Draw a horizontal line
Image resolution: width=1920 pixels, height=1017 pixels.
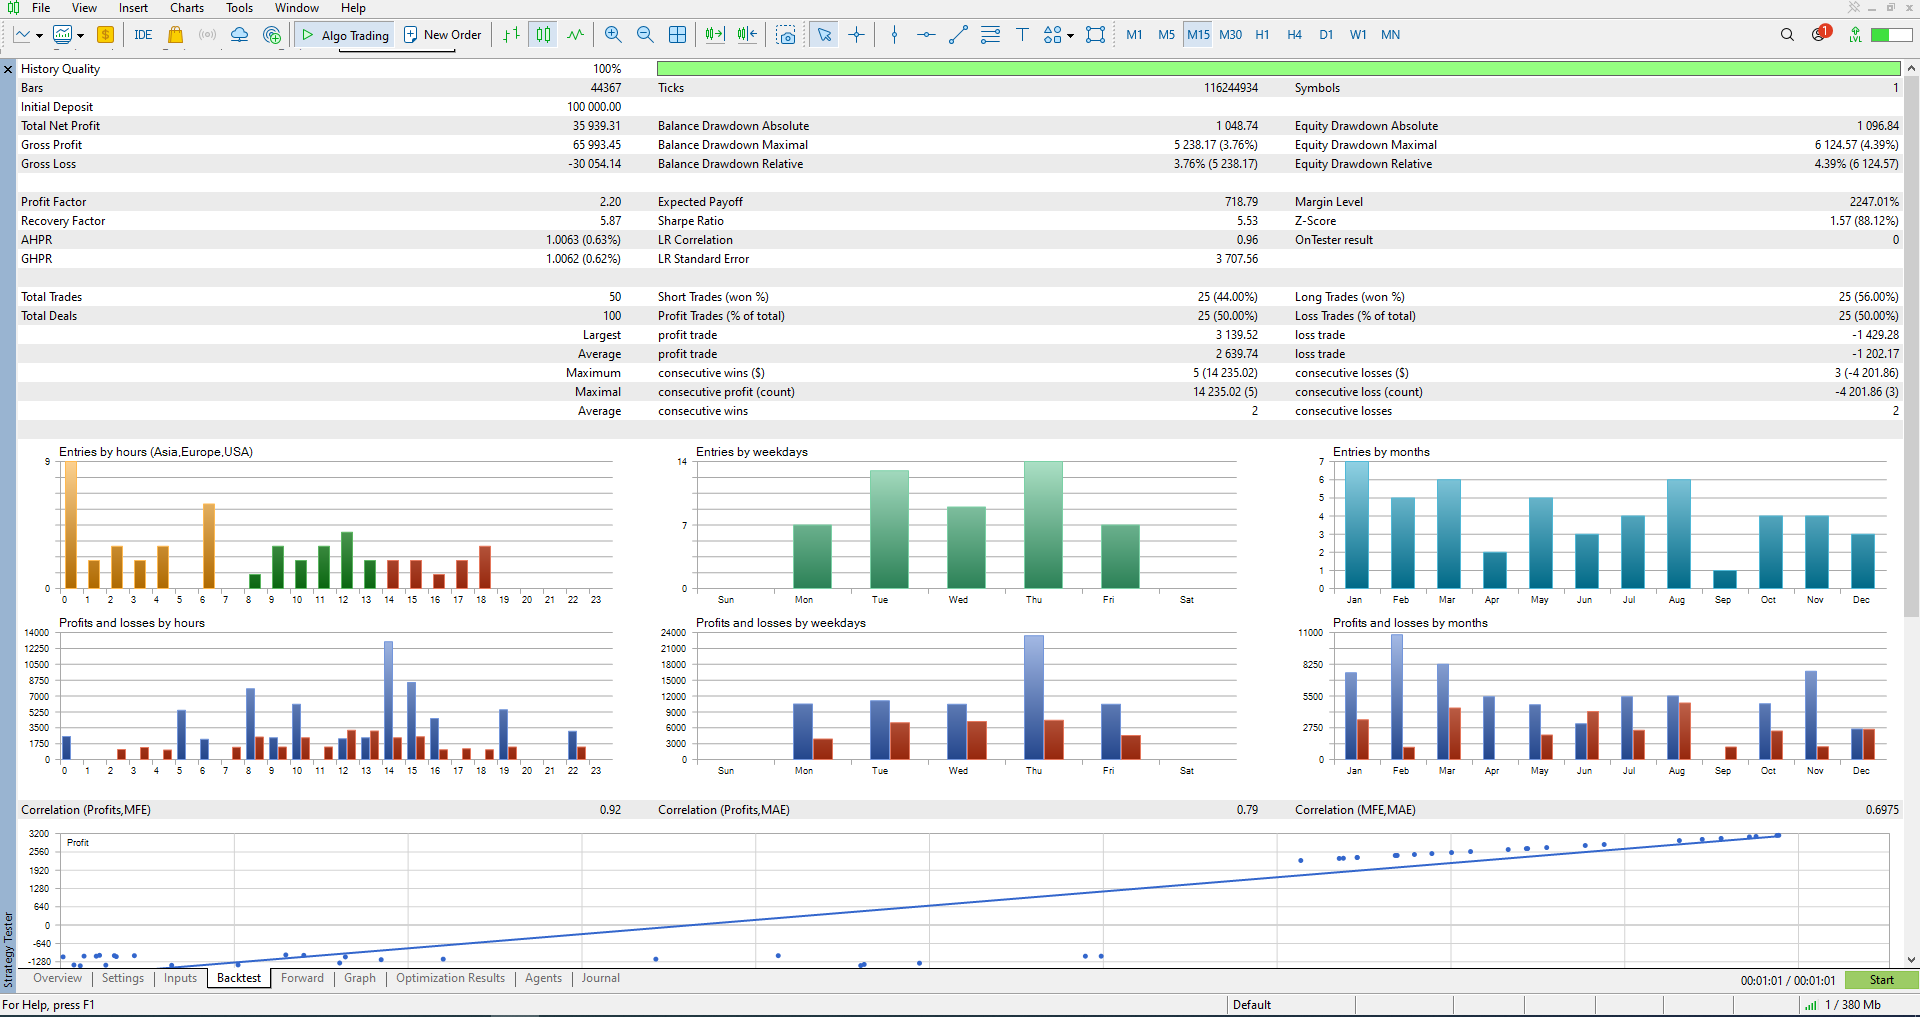coord(926,35)
